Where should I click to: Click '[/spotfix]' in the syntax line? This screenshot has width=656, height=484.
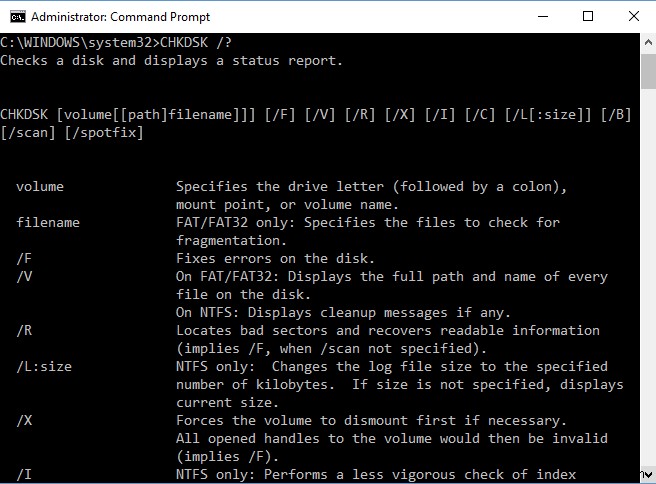(104, 132)
